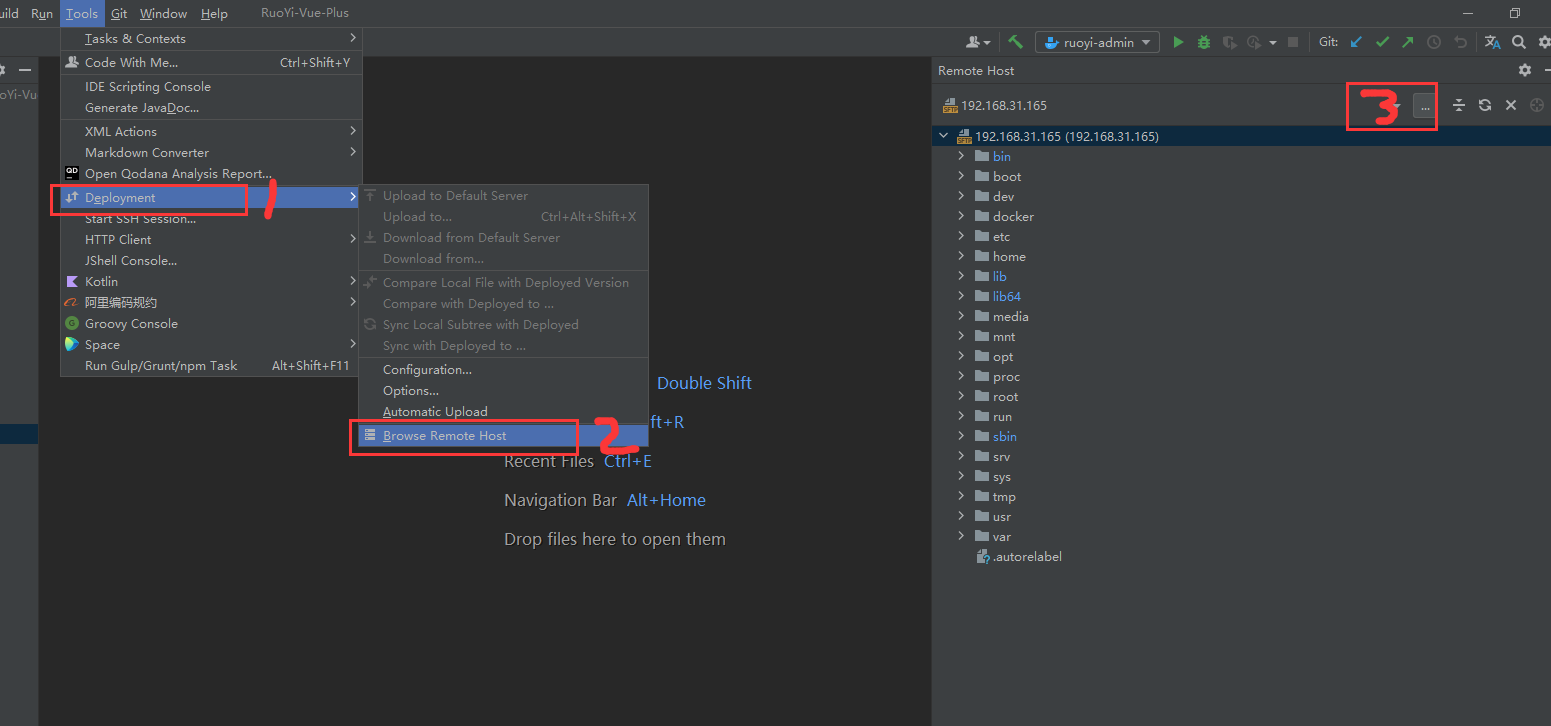This screenshot has height=726, width=1551.
Task: Open Tasks & Contexts submenu
Action: [210, 38]
